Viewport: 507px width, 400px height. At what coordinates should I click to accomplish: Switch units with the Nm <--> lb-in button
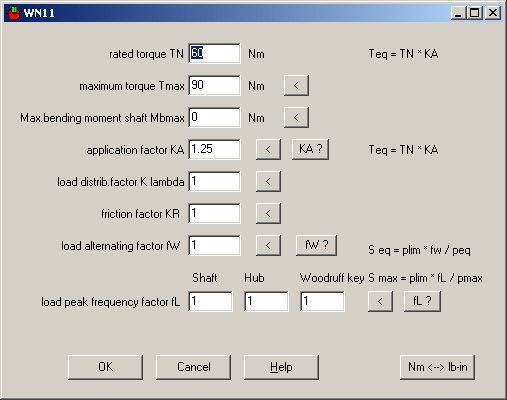click(x=437, y=367)
